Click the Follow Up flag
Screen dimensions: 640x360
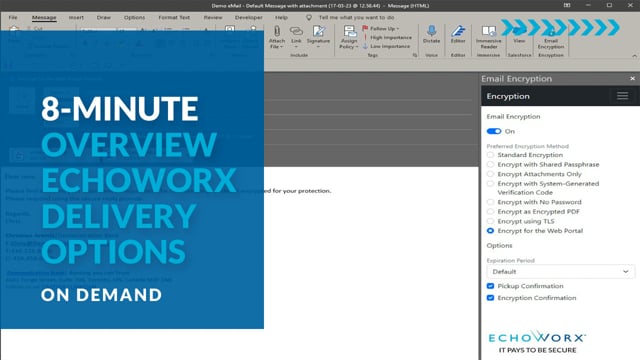tap(365, 29)
